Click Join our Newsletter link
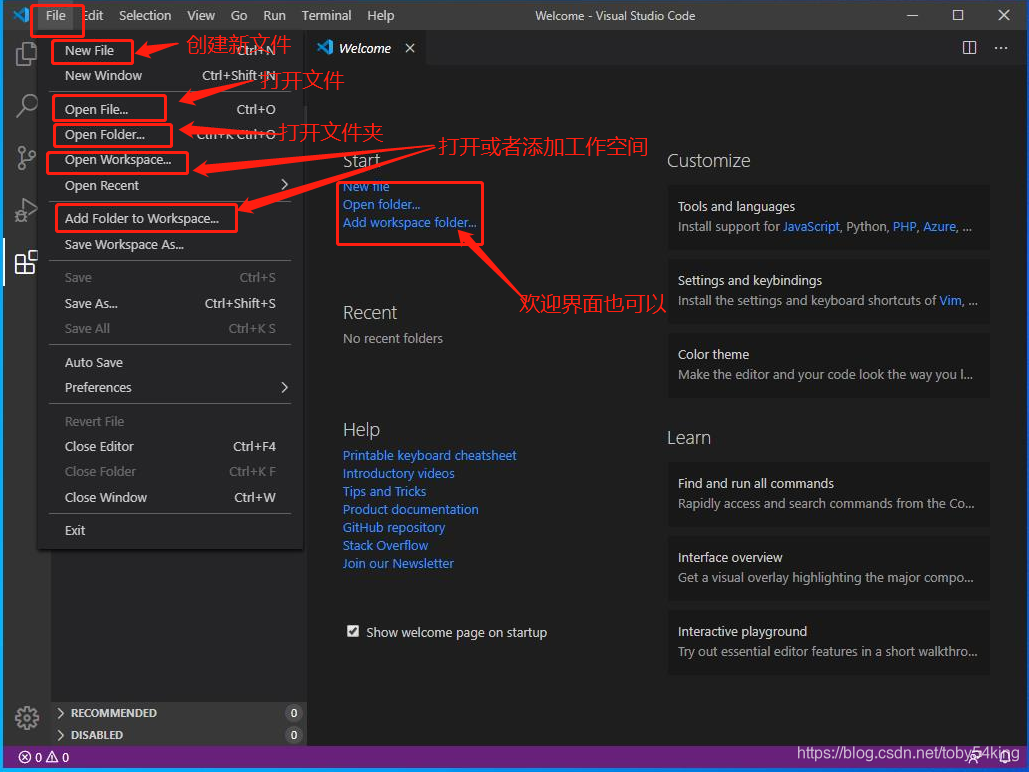Image resolution: width=1029 pixels, height=772 pixels. 398,563
